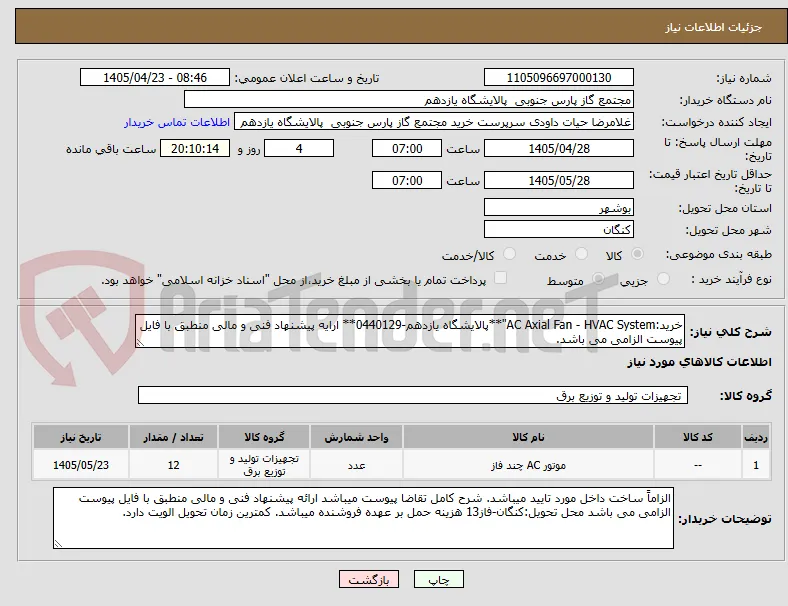Click the شماره نیاز field 1105096697000130

559,78
